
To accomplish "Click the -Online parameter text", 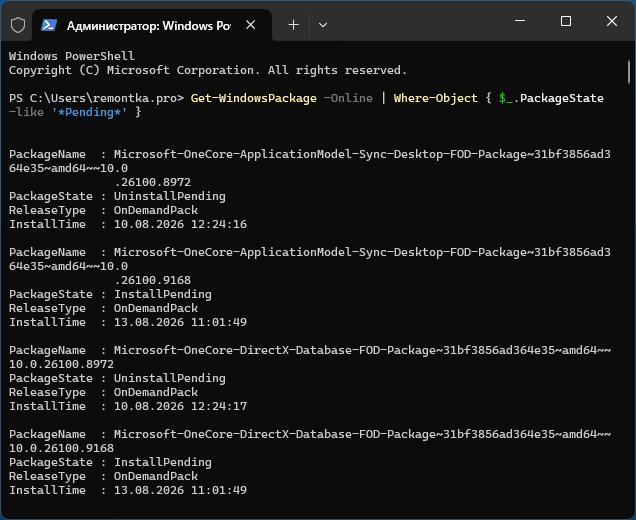I will click(x=348, y=98).
